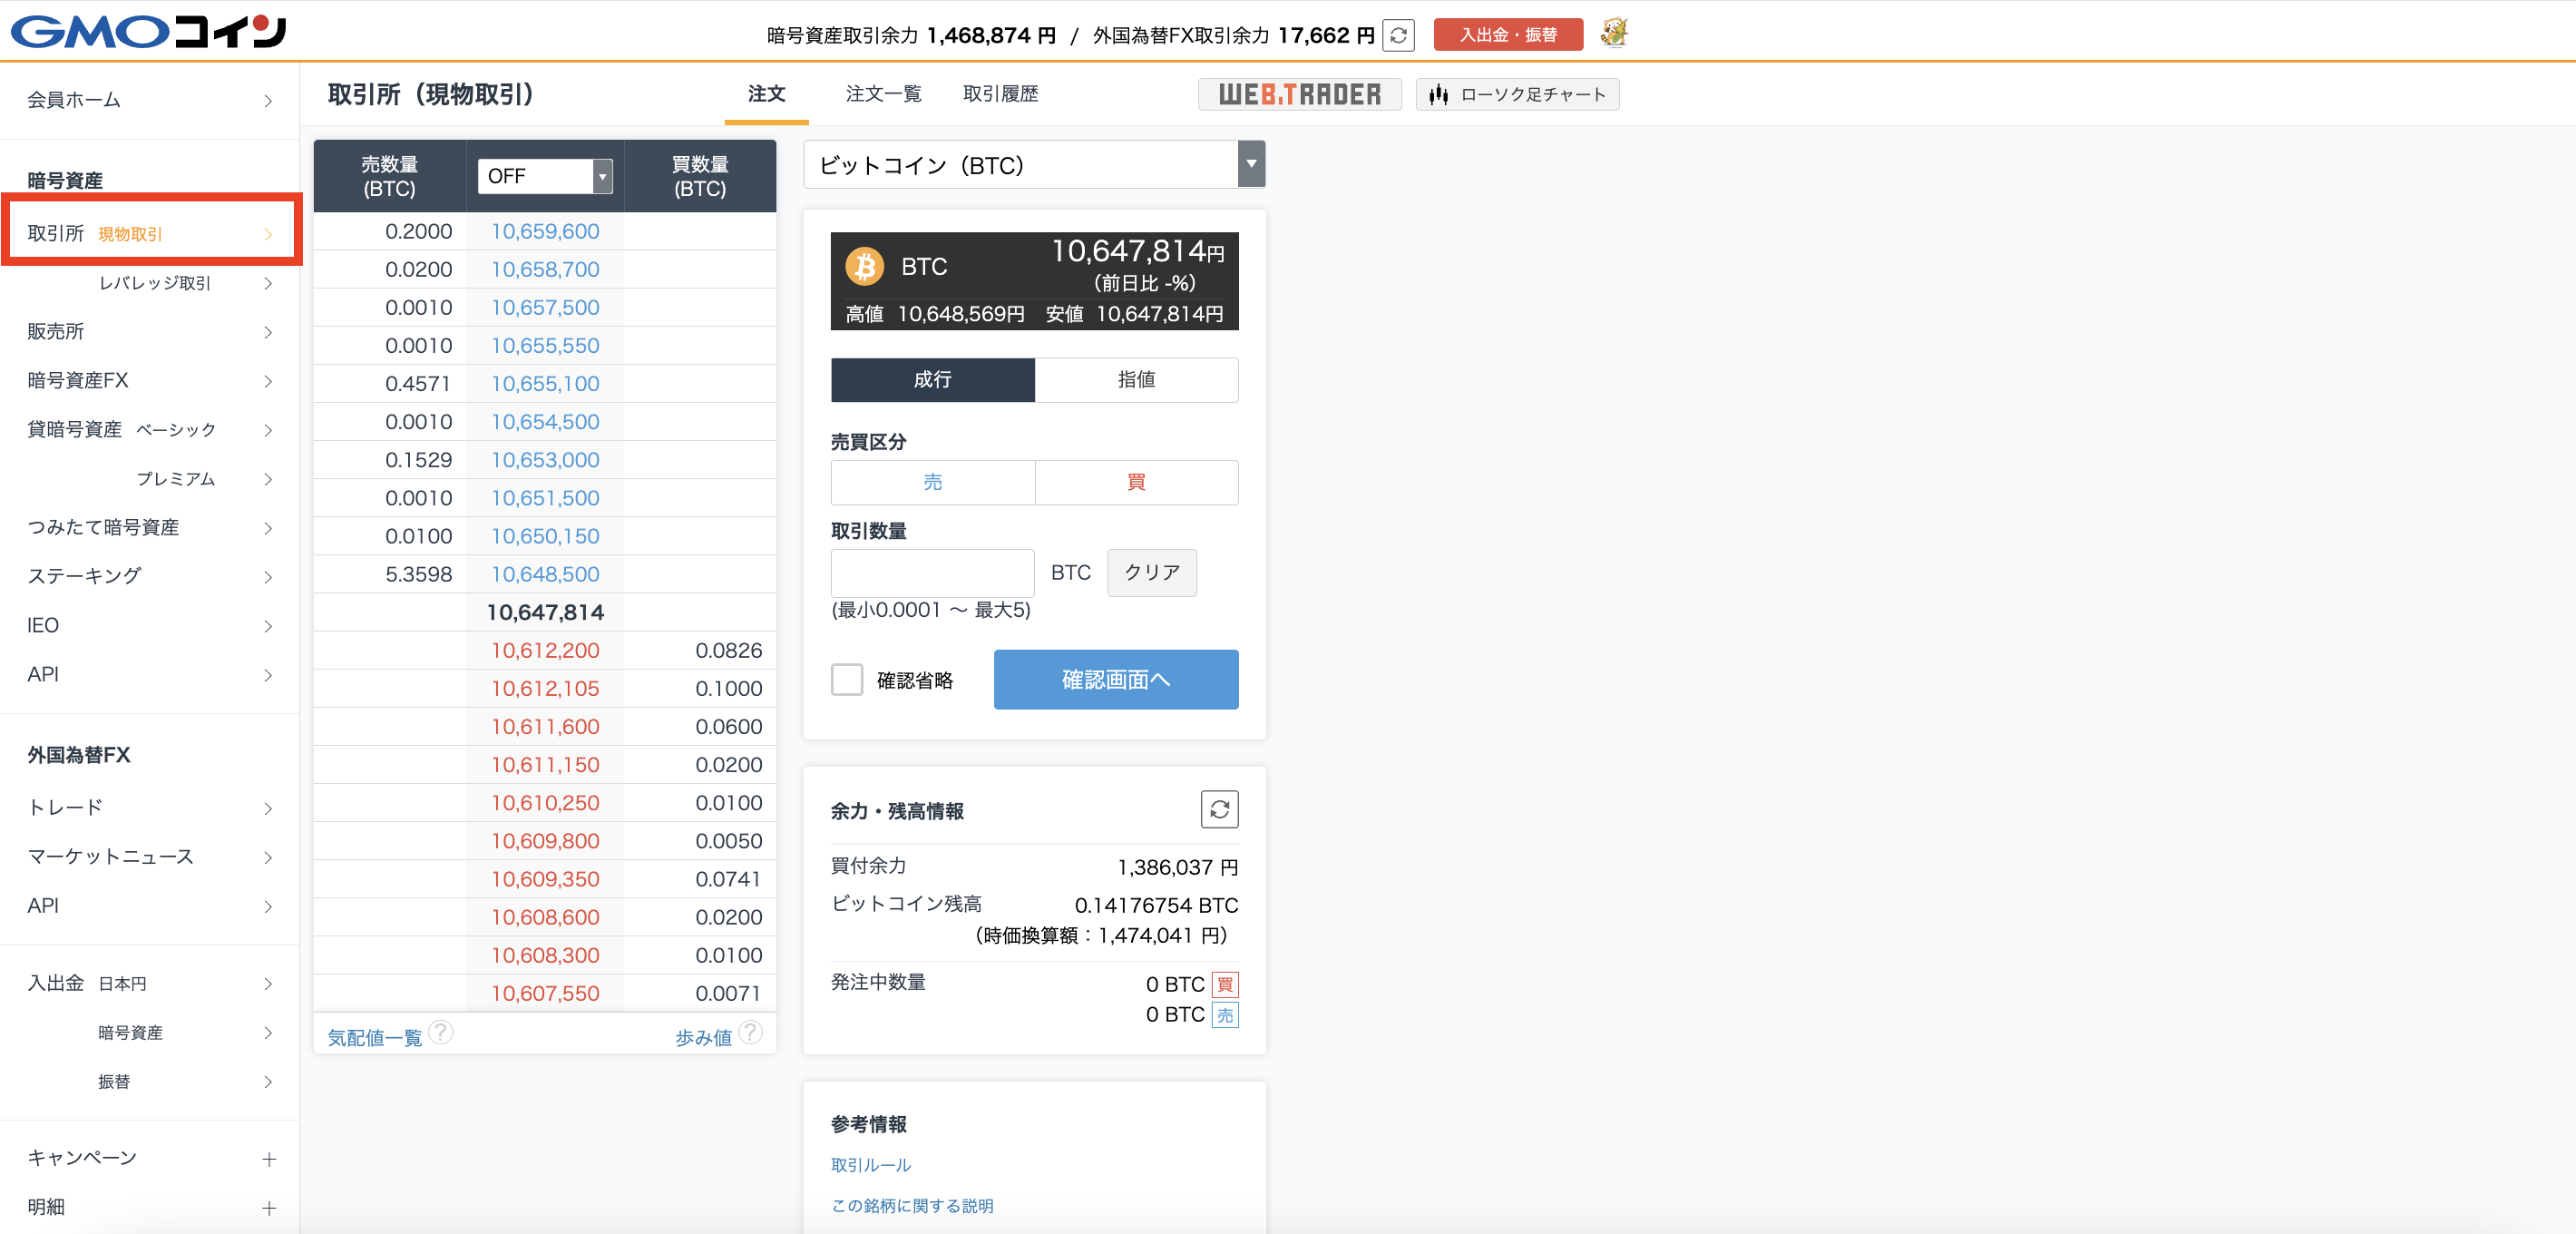Select 買 in 売買区分

point(1136,482)
